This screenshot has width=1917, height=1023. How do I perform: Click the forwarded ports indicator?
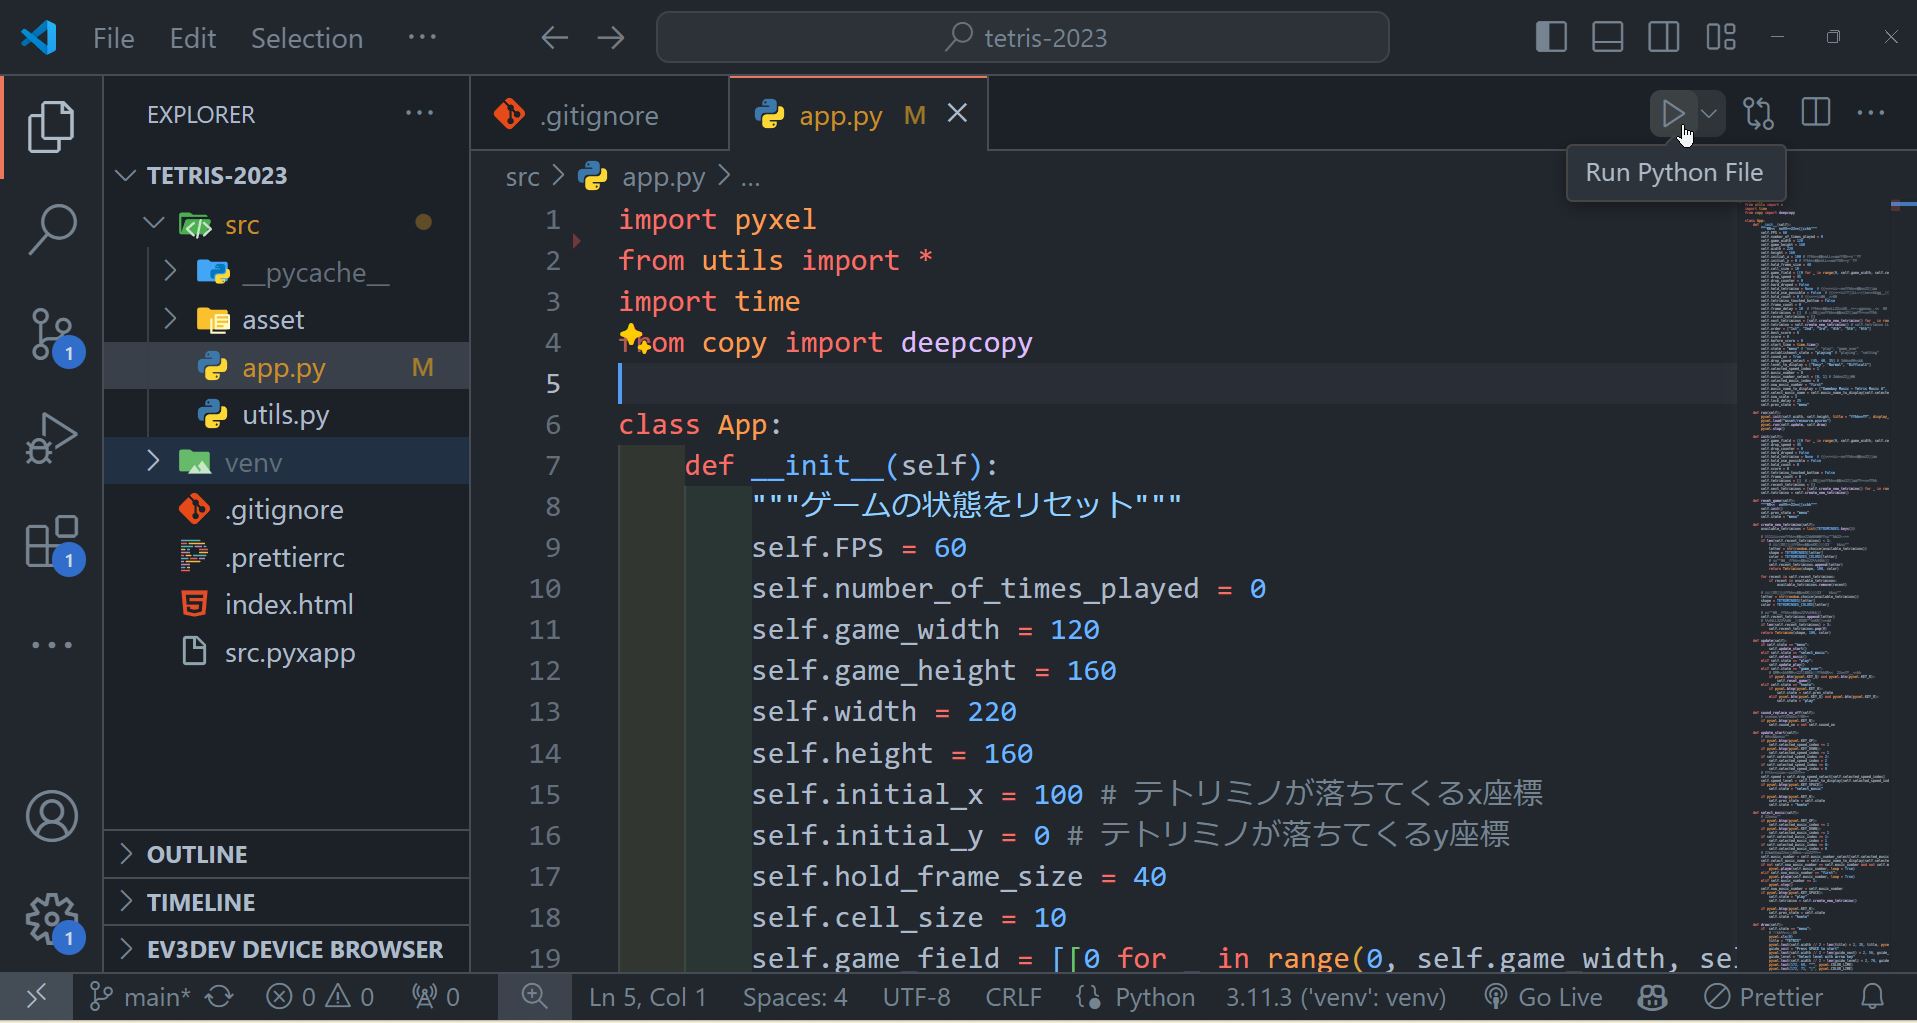436,997
